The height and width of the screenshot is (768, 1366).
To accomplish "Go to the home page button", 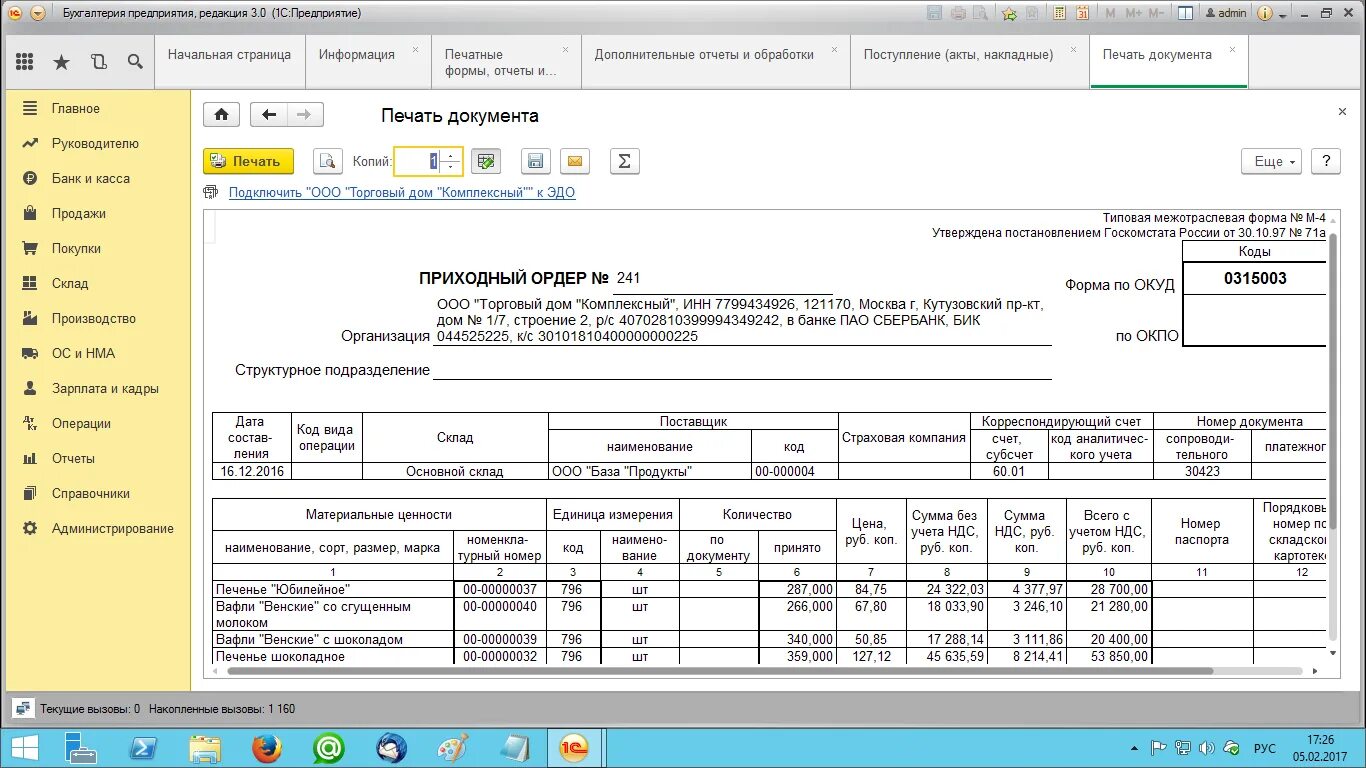I will 221,115.
